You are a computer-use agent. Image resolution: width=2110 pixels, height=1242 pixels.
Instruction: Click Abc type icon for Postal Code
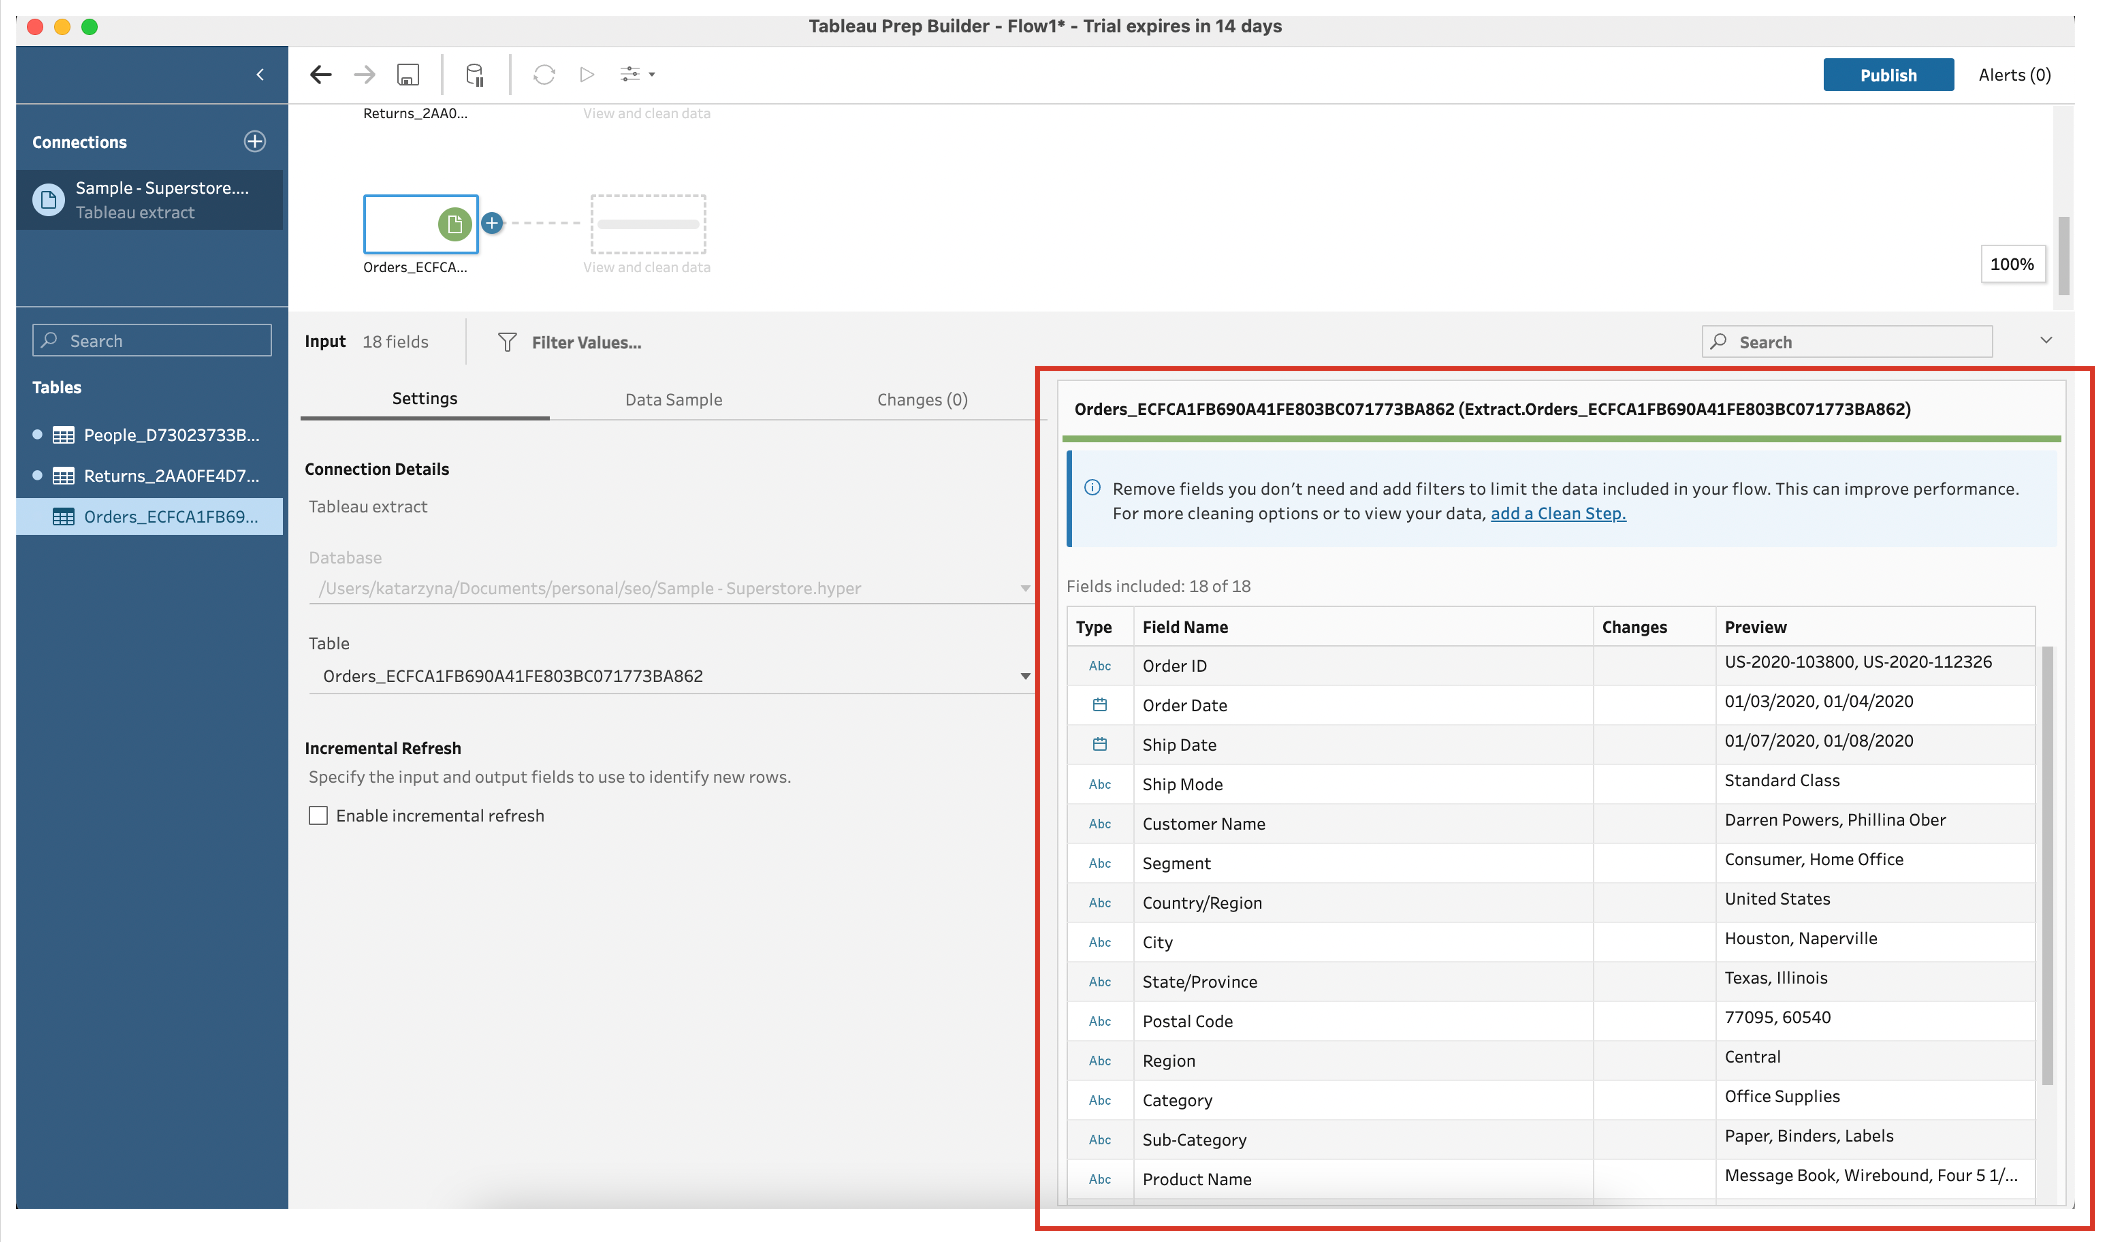[1100, 1021]
